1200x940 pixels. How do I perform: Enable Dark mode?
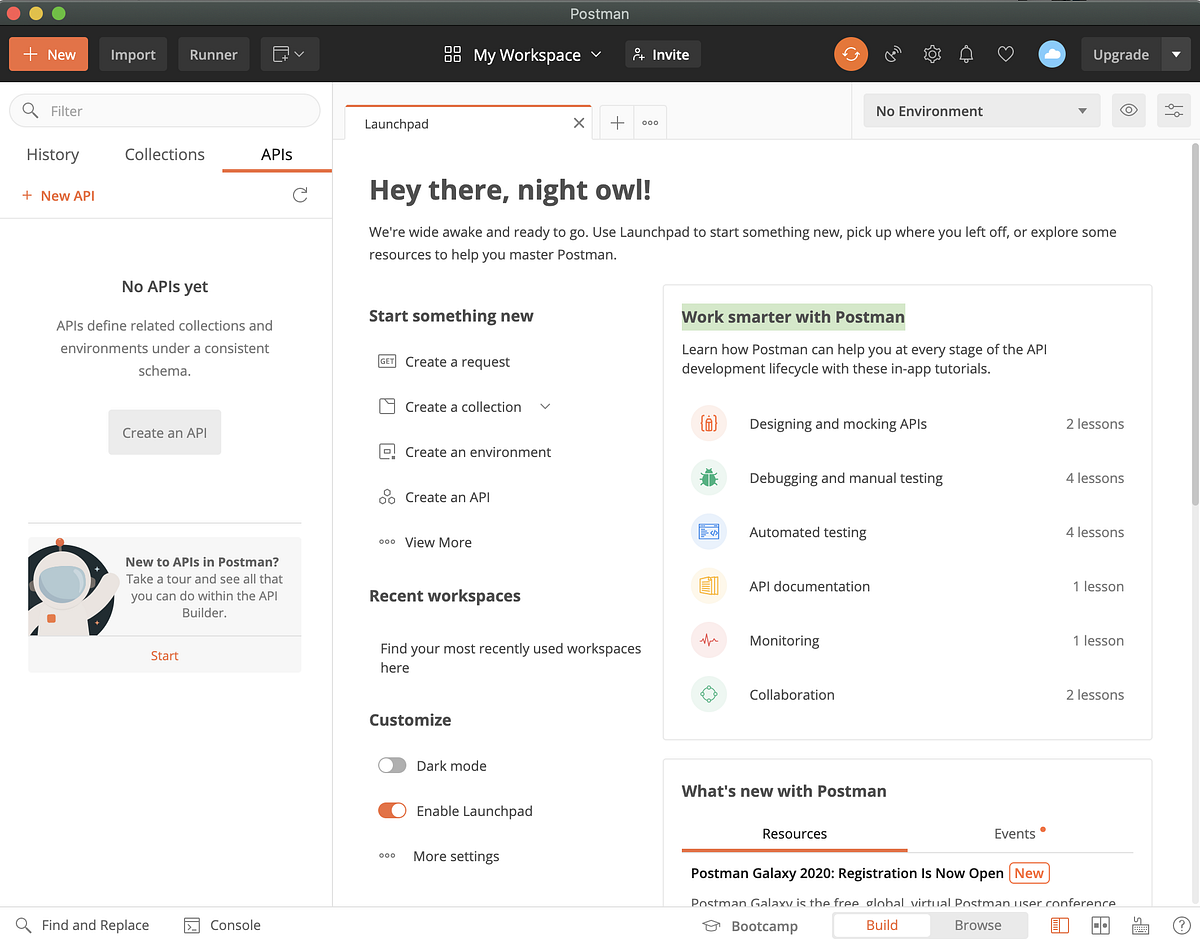(x=392, y=765)
